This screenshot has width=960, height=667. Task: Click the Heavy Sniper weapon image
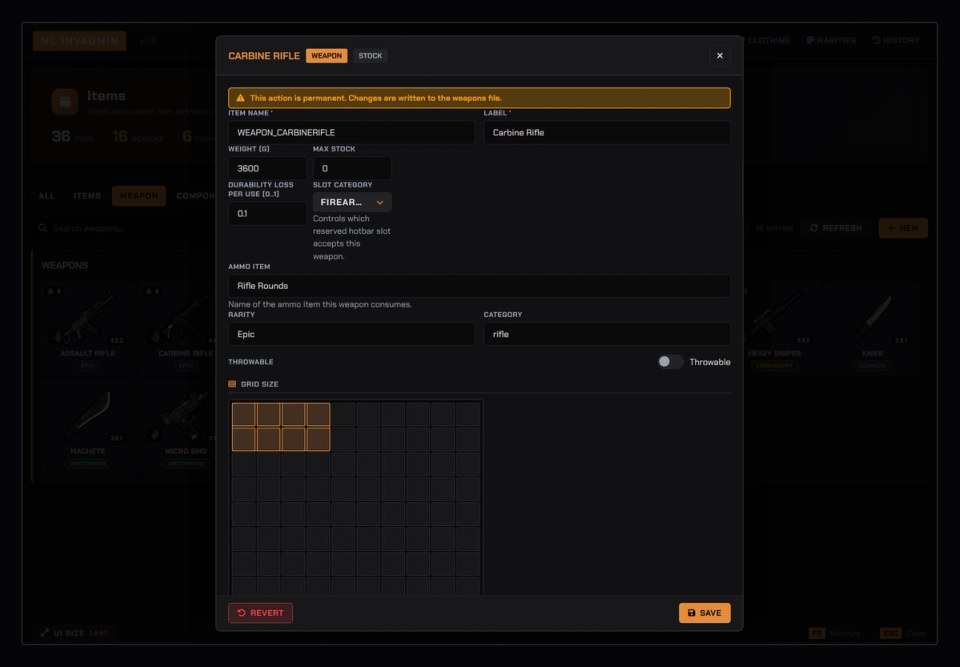point(775,317)
